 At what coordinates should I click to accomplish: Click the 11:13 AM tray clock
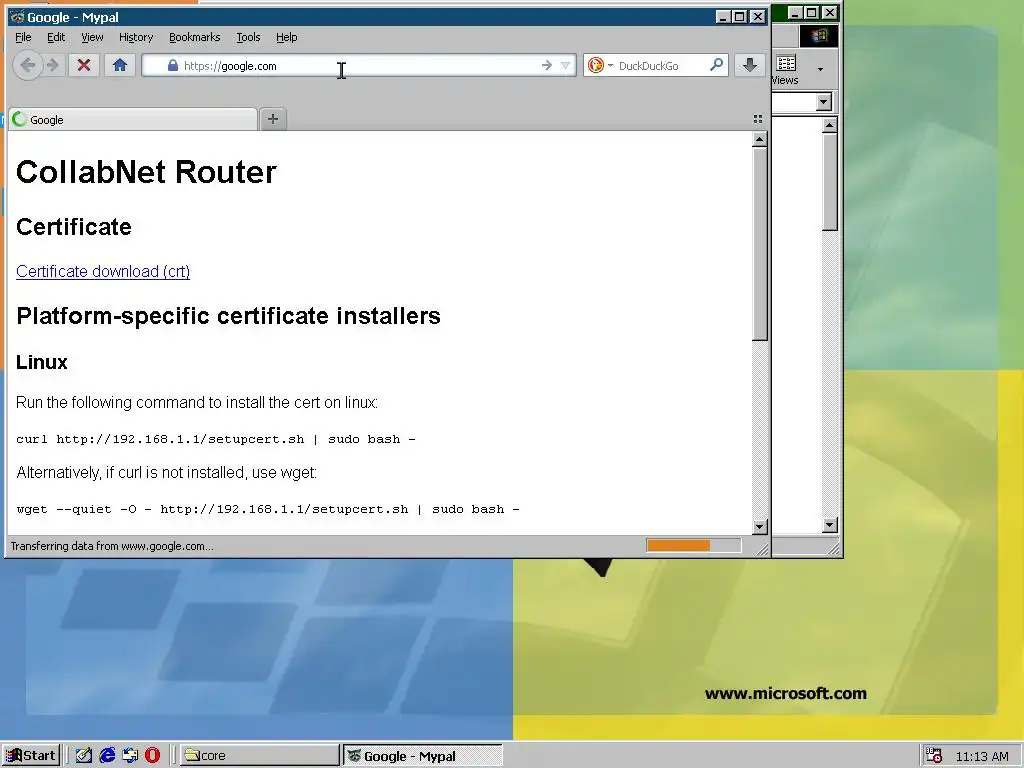[x=982, y=756]
